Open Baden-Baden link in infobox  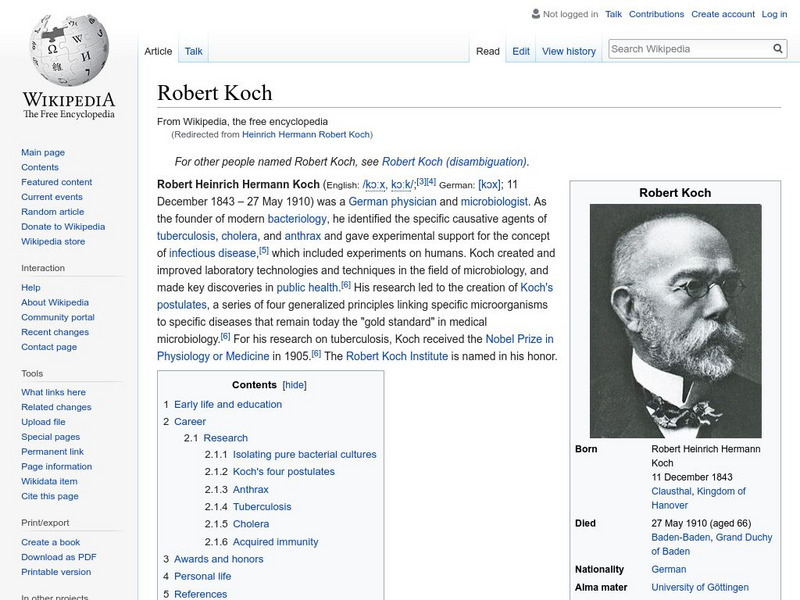(x=681, y=537)
